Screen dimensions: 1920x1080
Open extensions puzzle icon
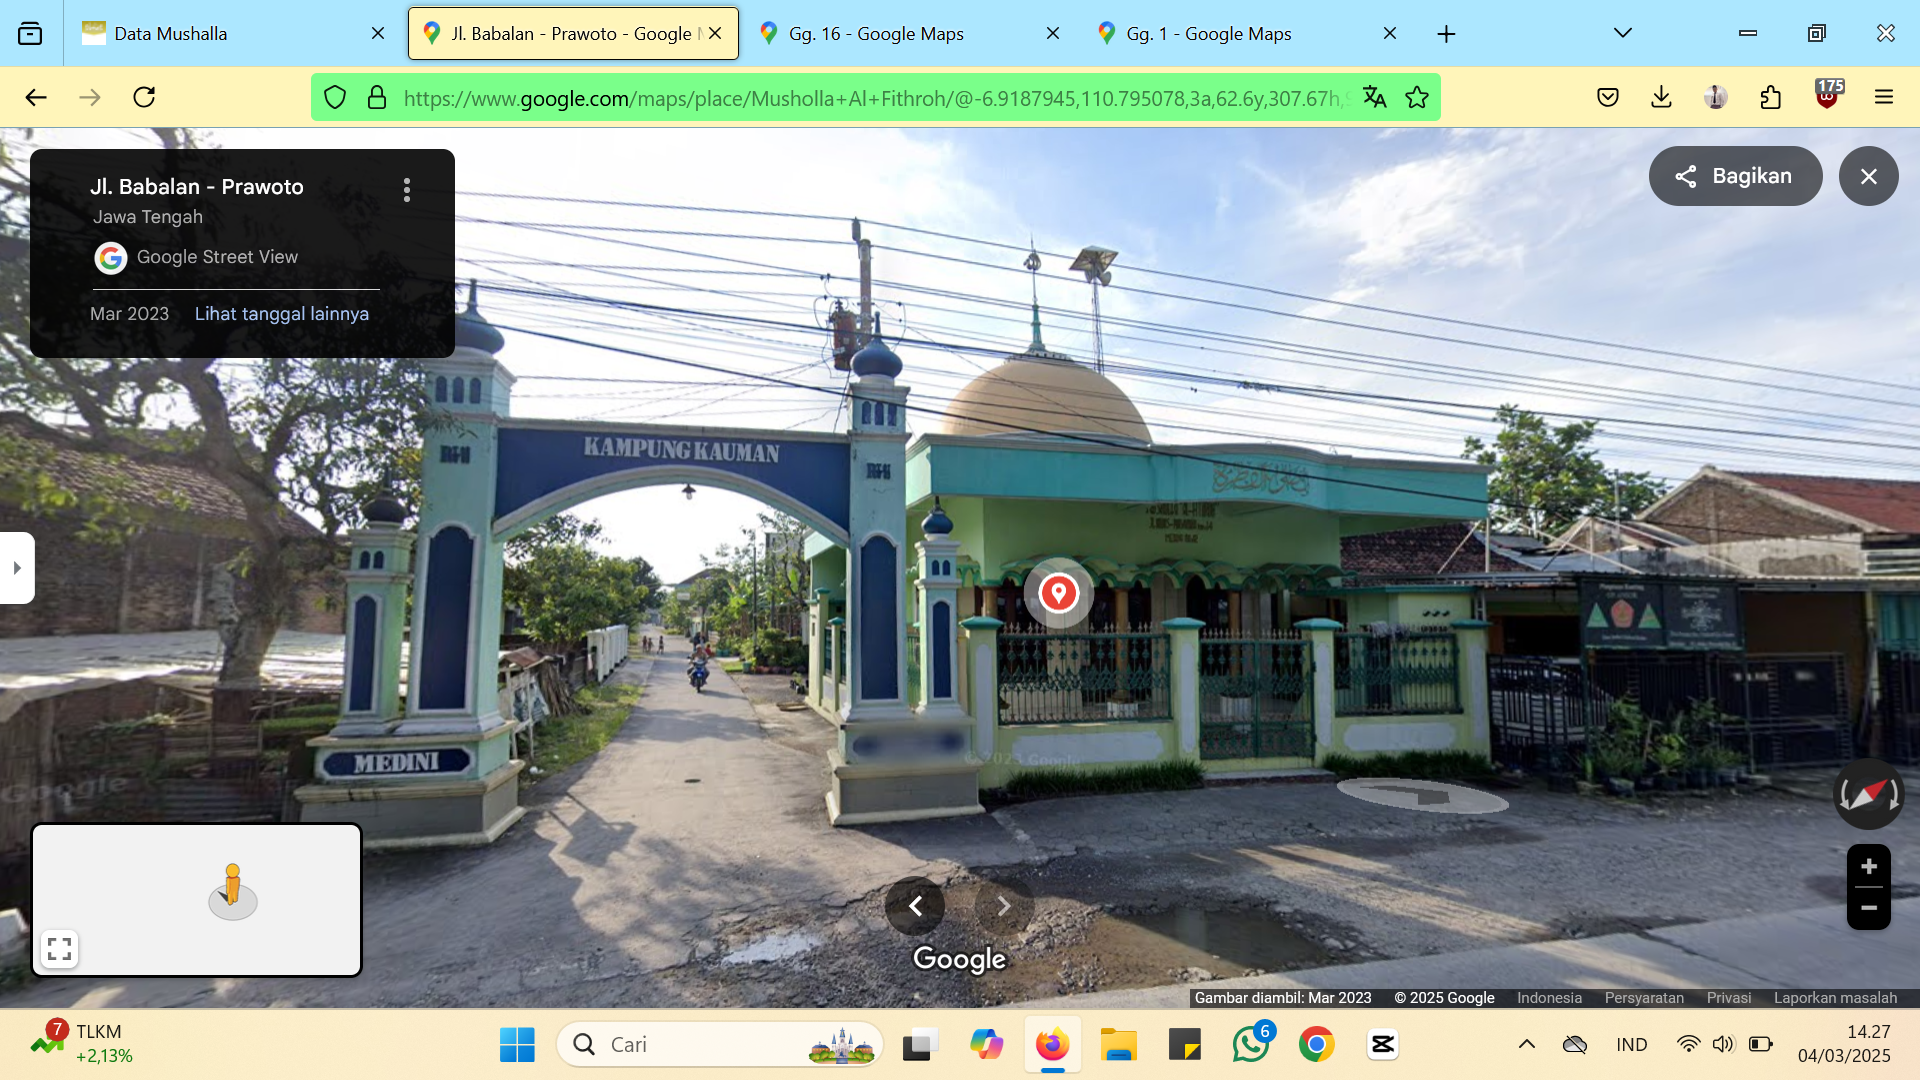click(x=1771, y=97)
